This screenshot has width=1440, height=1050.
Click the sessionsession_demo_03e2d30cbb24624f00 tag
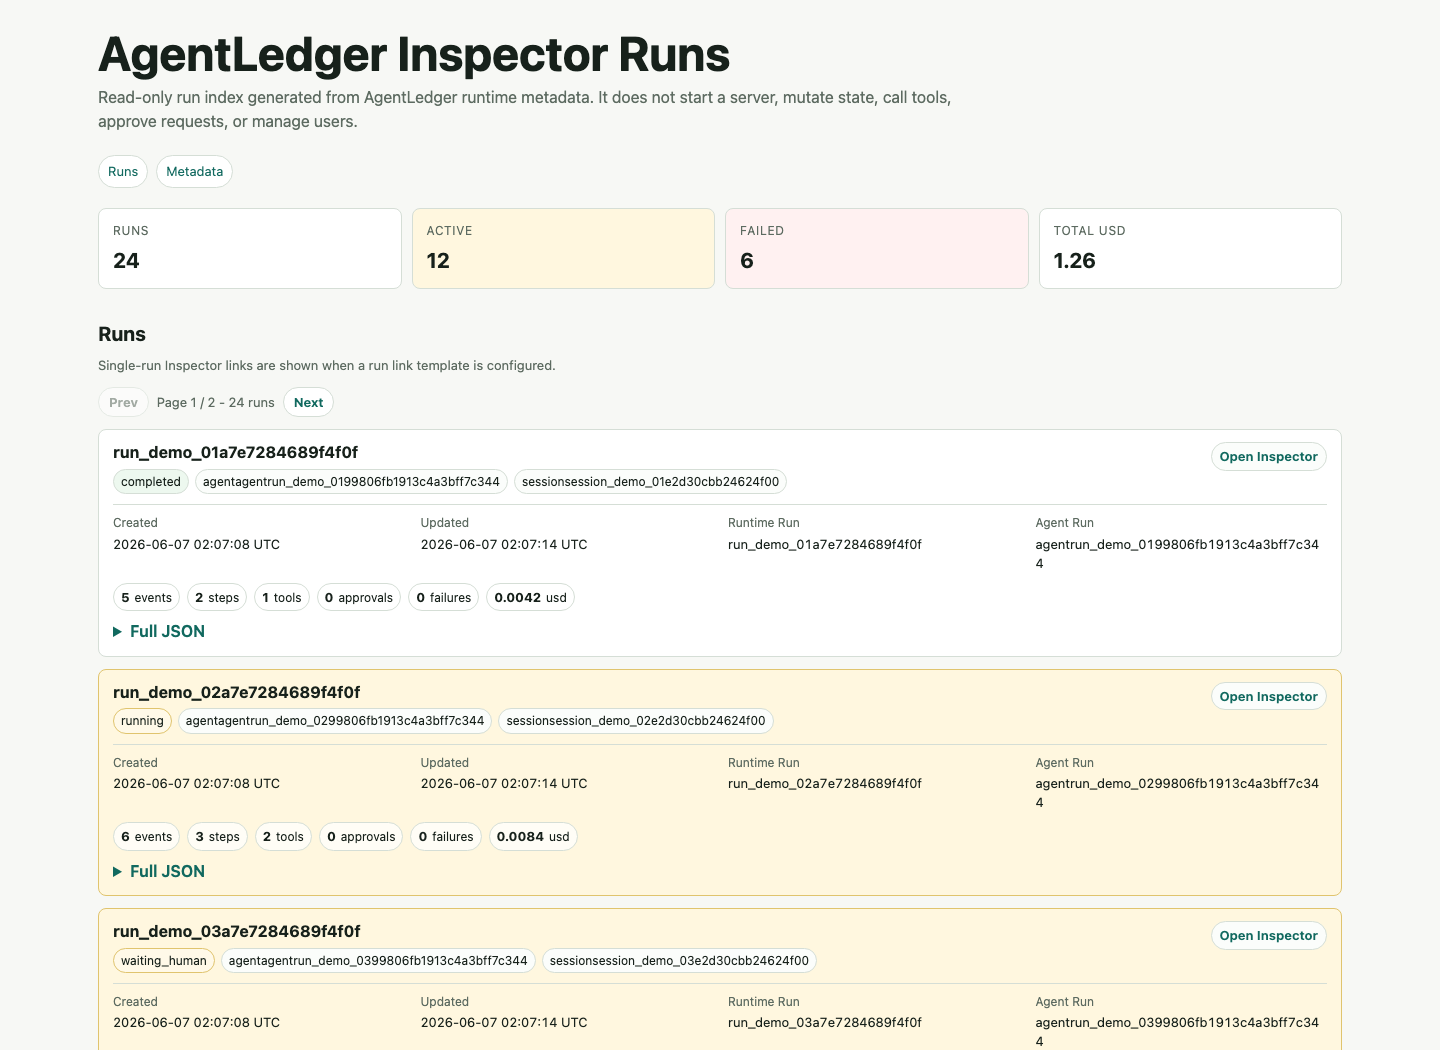679,961
